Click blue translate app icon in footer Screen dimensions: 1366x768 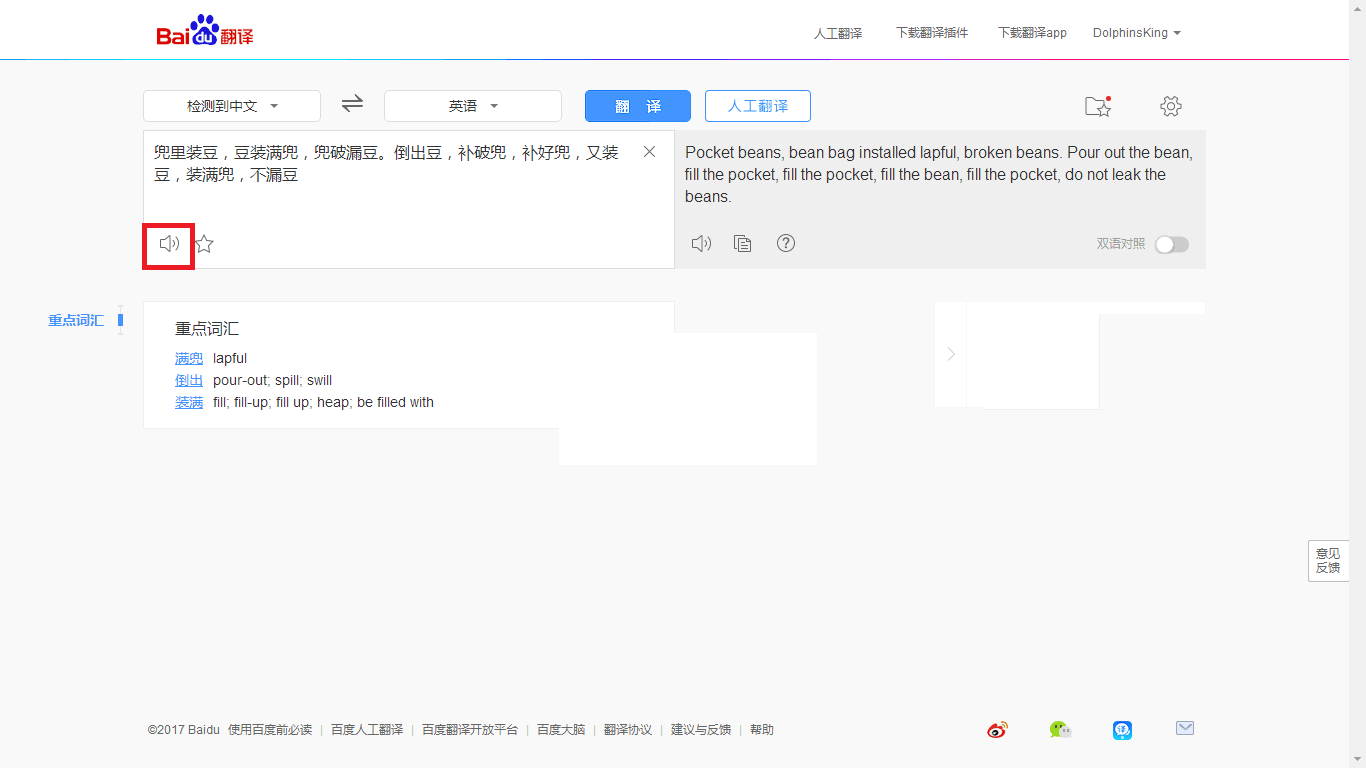coord(1122,730)
